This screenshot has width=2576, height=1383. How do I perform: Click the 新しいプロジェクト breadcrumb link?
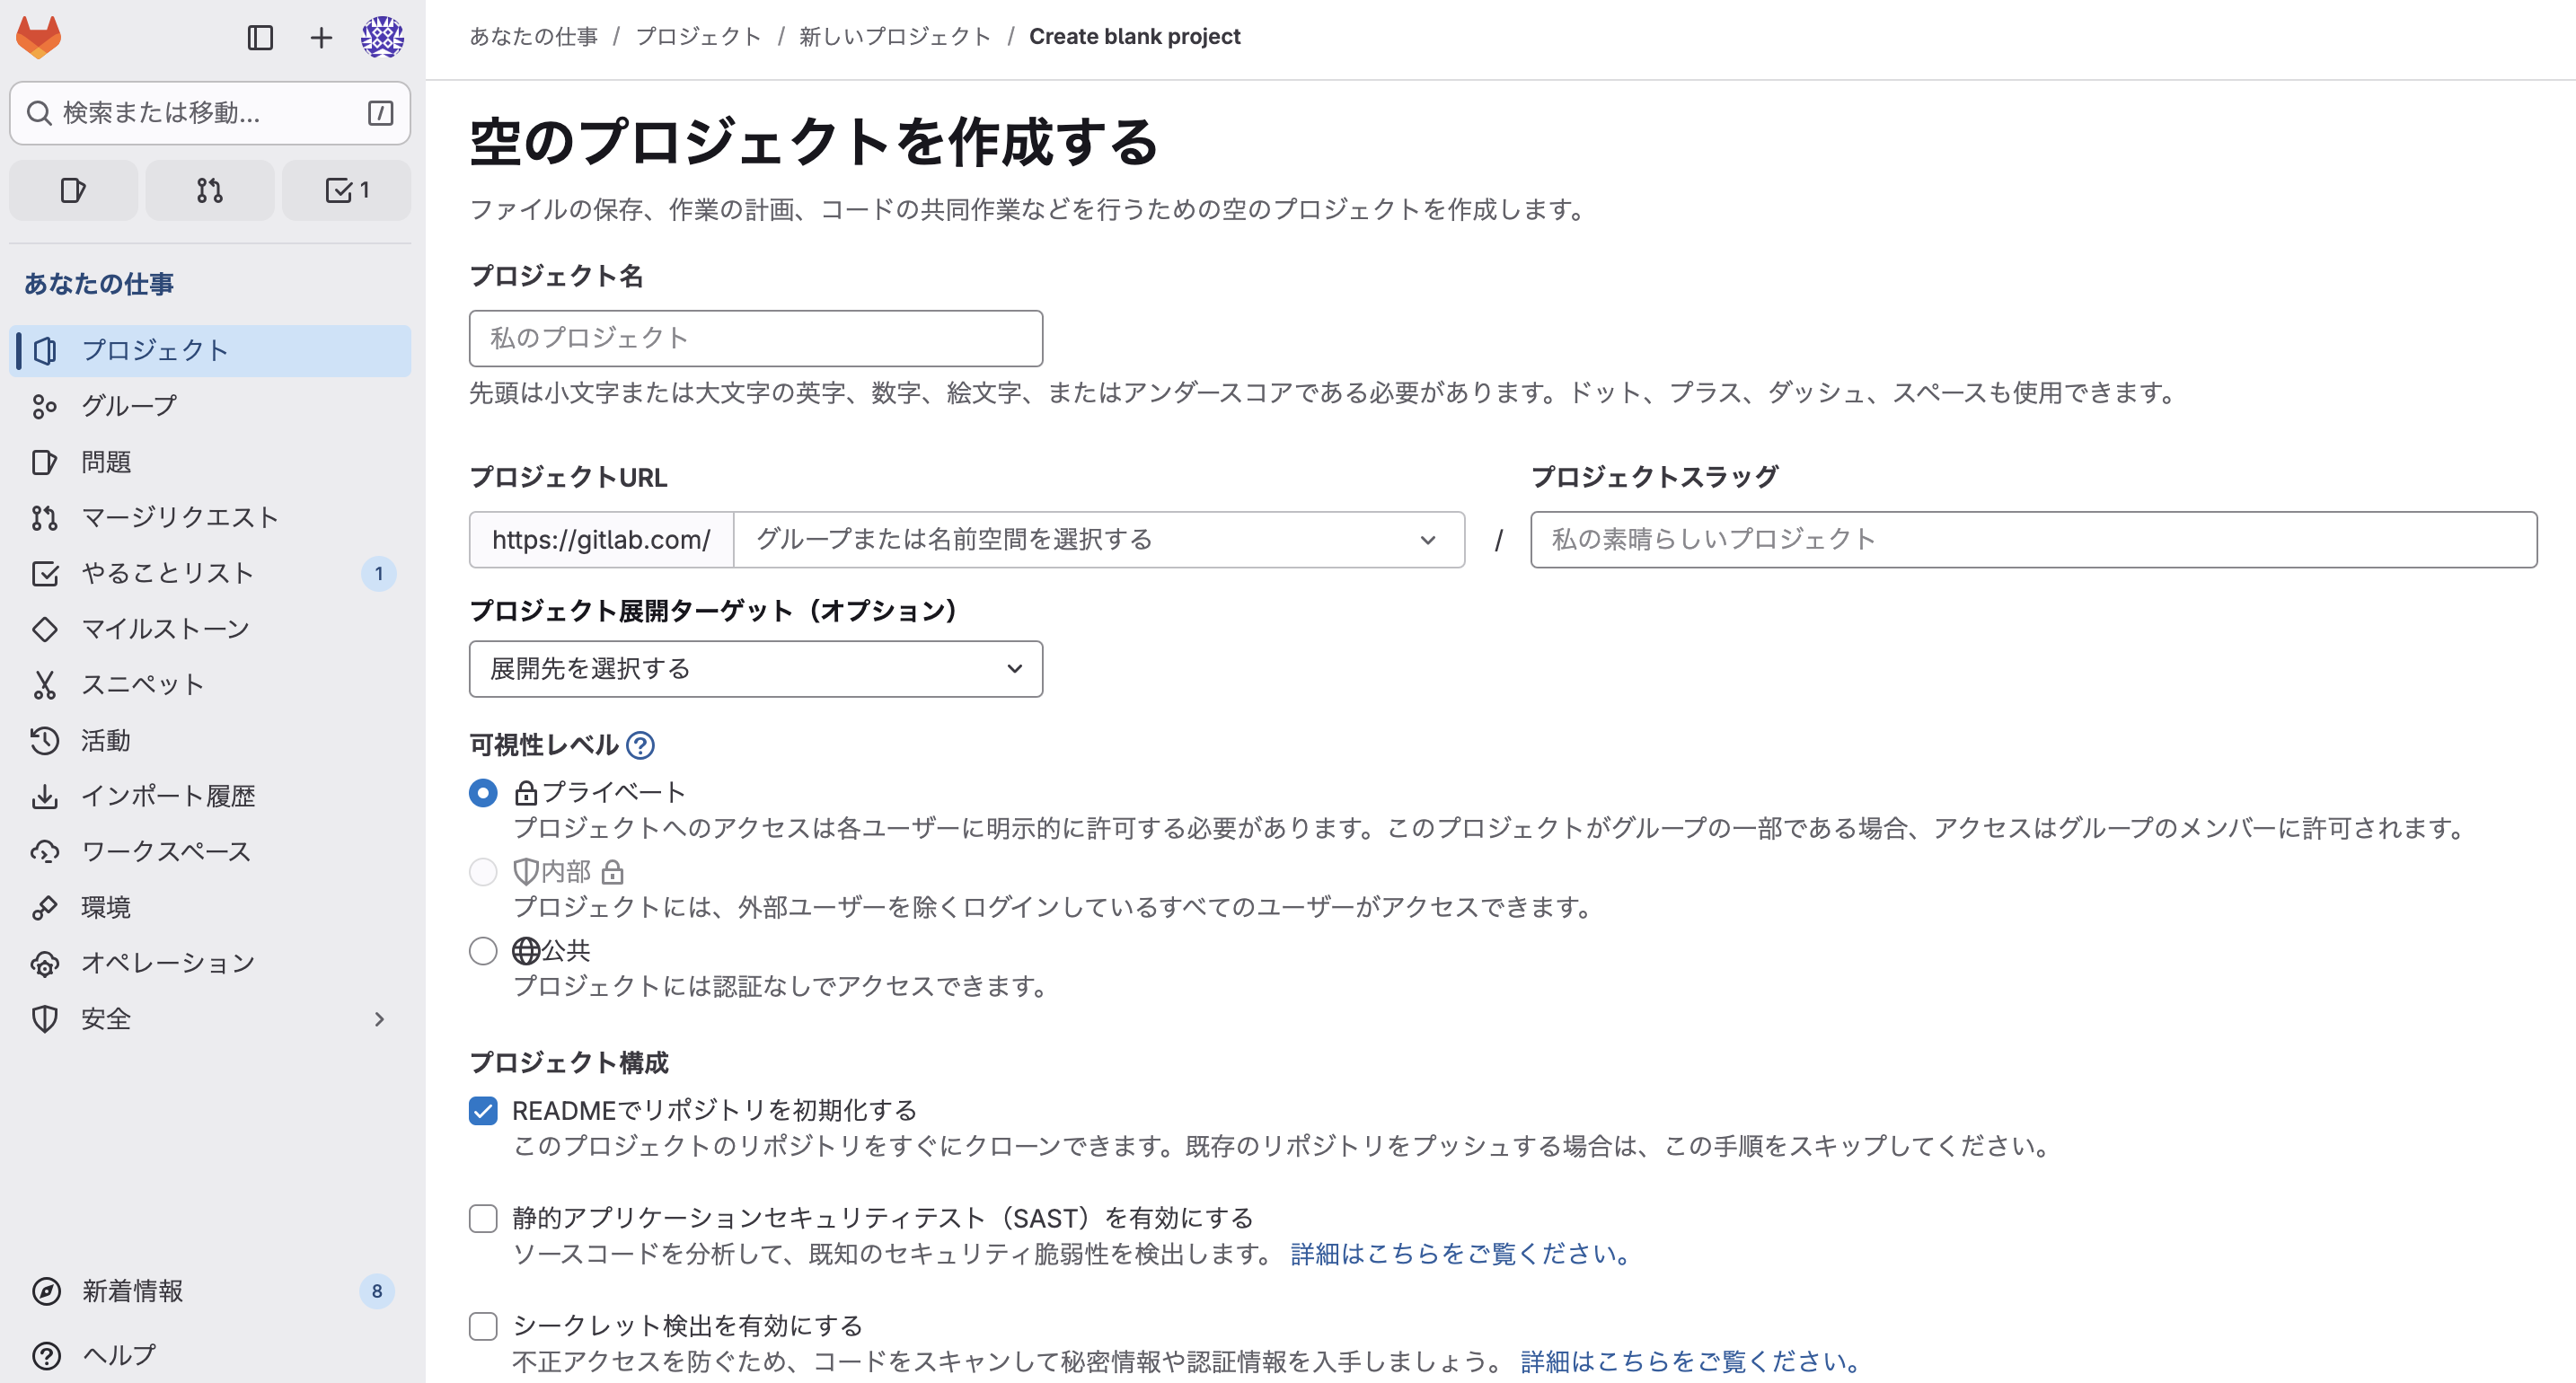(895, 37)
